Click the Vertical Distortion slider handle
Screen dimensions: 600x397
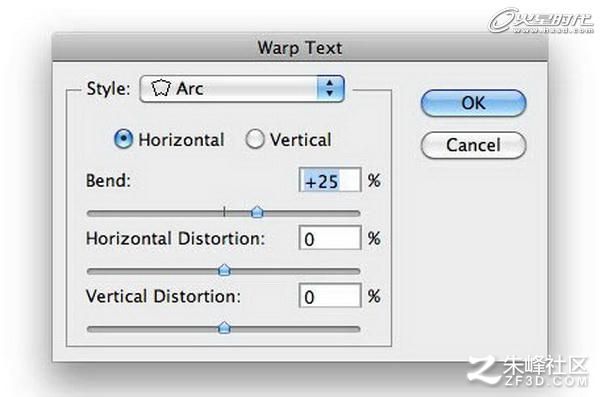224,328
